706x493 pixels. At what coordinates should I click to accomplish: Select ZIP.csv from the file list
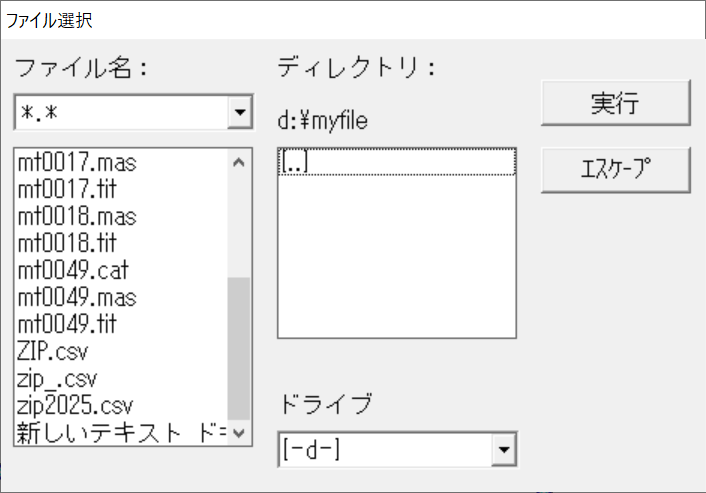coord(54,351)
